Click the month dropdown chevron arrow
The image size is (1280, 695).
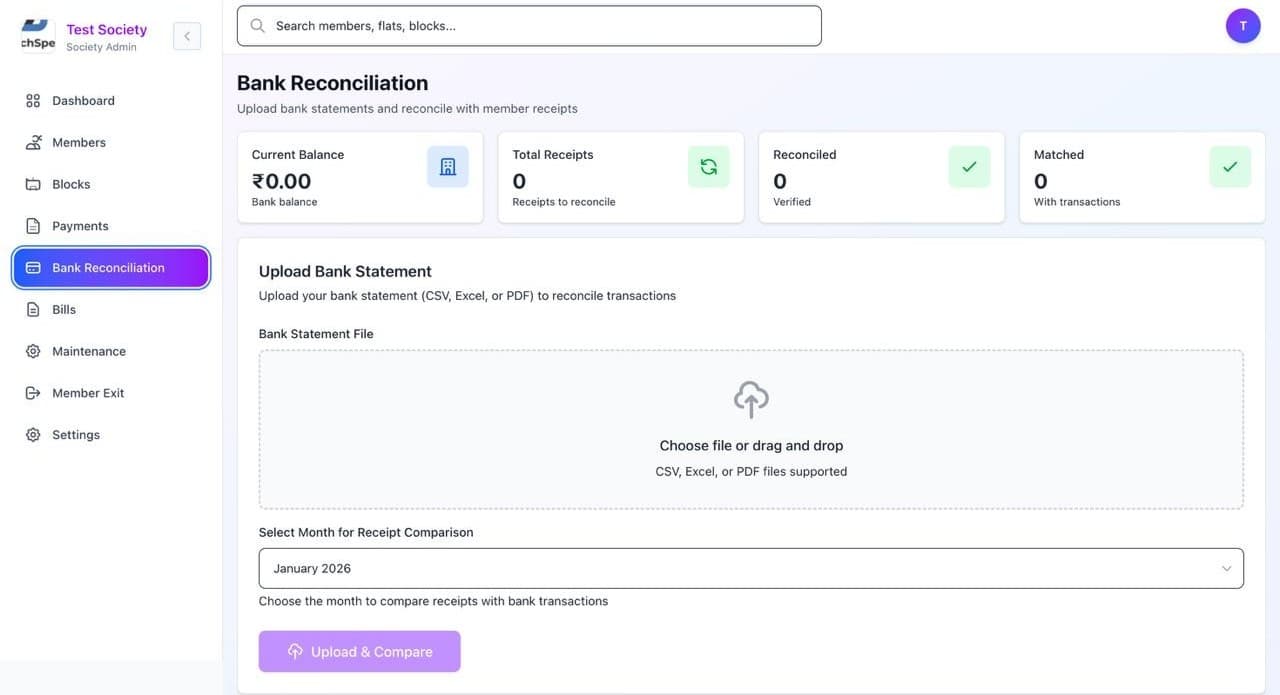(x=1227, y=569)
